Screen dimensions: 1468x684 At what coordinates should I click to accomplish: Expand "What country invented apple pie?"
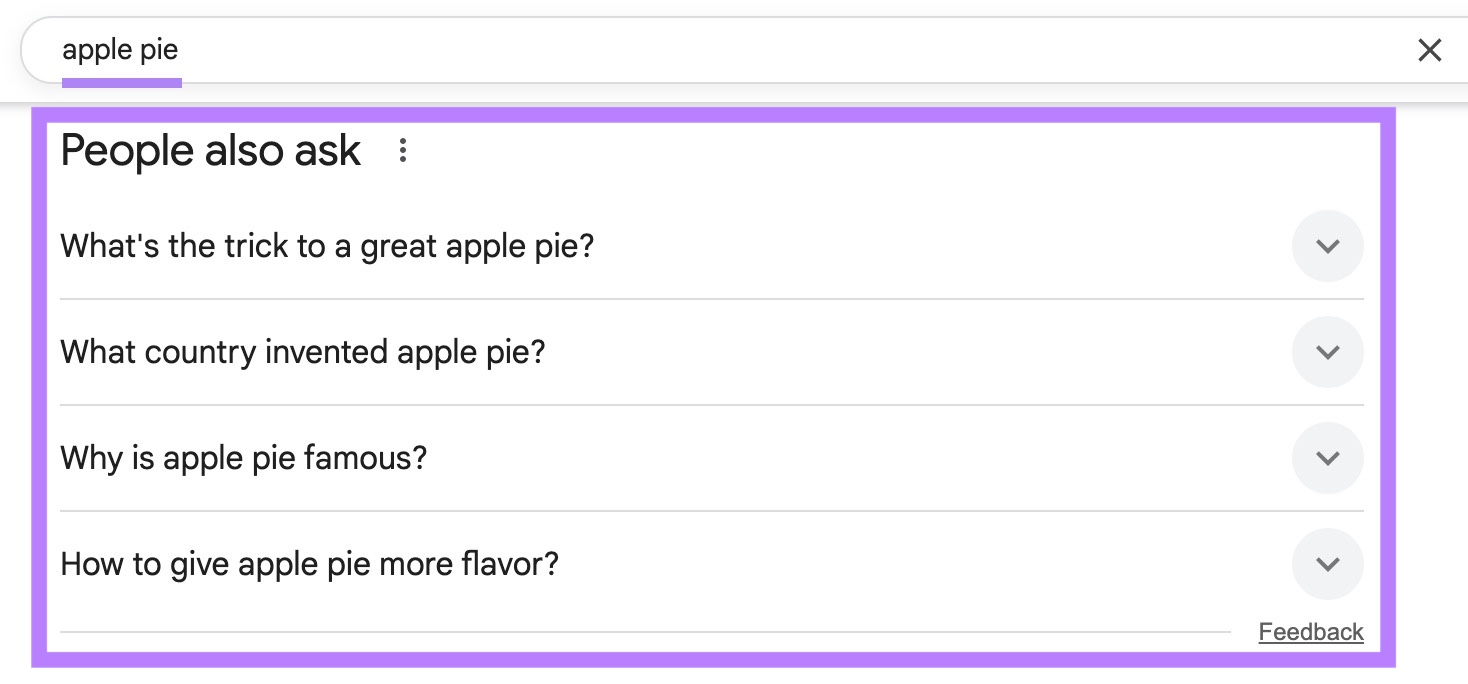point(1328,352)
